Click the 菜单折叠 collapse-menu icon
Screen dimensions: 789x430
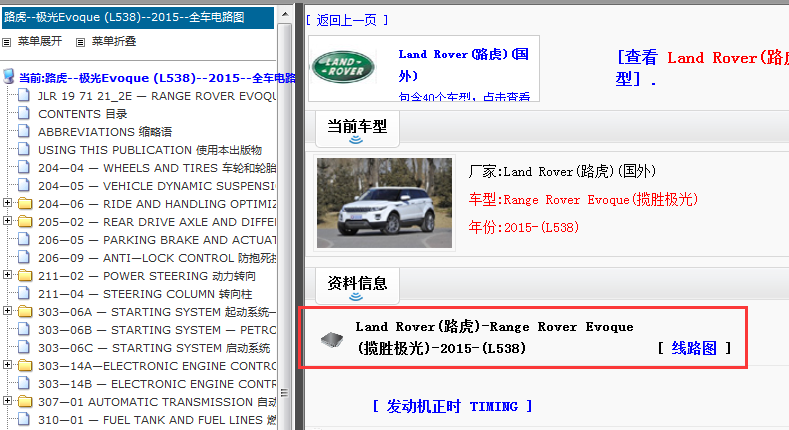coord(81,42)
